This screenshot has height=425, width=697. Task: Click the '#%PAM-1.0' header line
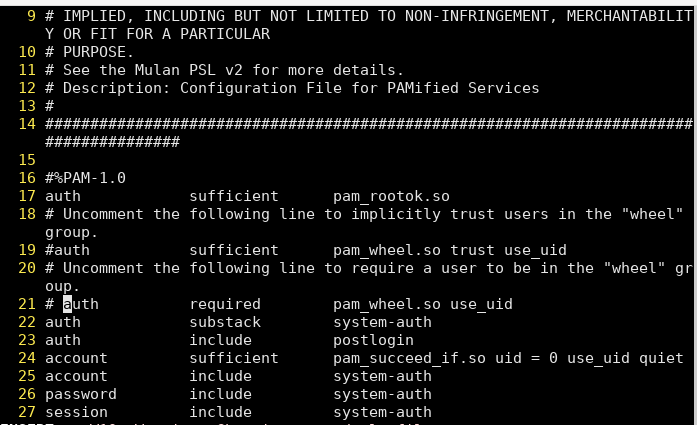[85, 178]
